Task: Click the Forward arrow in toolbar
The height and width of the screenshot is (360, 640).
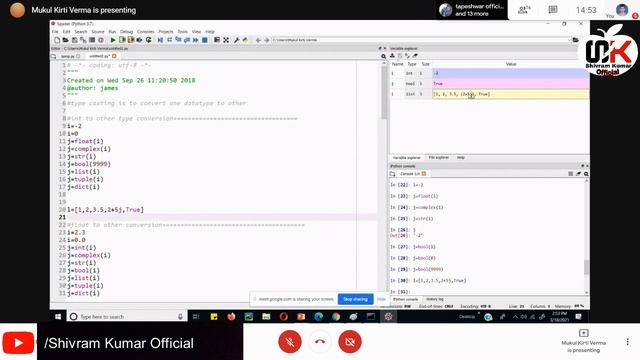Action: [x=267, y=40]
